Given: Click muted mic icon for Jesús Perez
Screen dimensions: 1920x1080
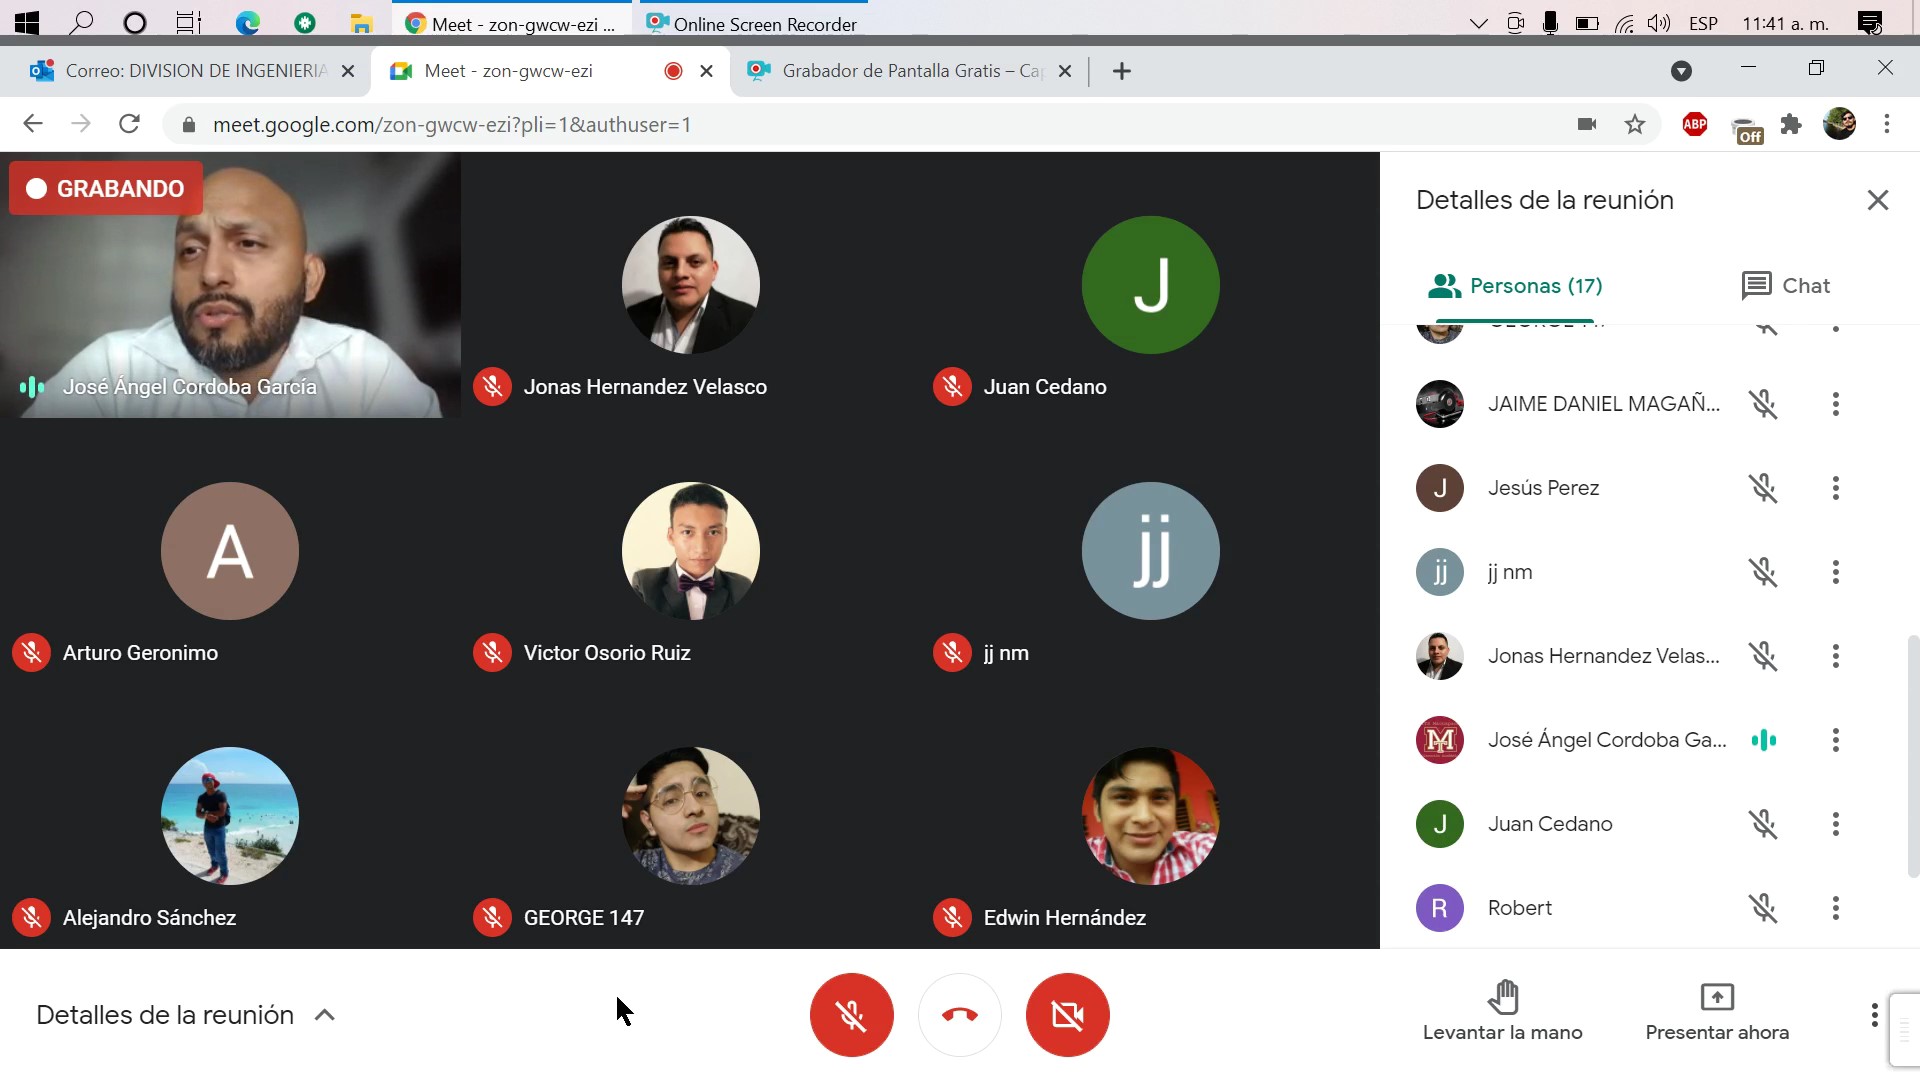Looking at the screenshot, I should point(1763,488).
